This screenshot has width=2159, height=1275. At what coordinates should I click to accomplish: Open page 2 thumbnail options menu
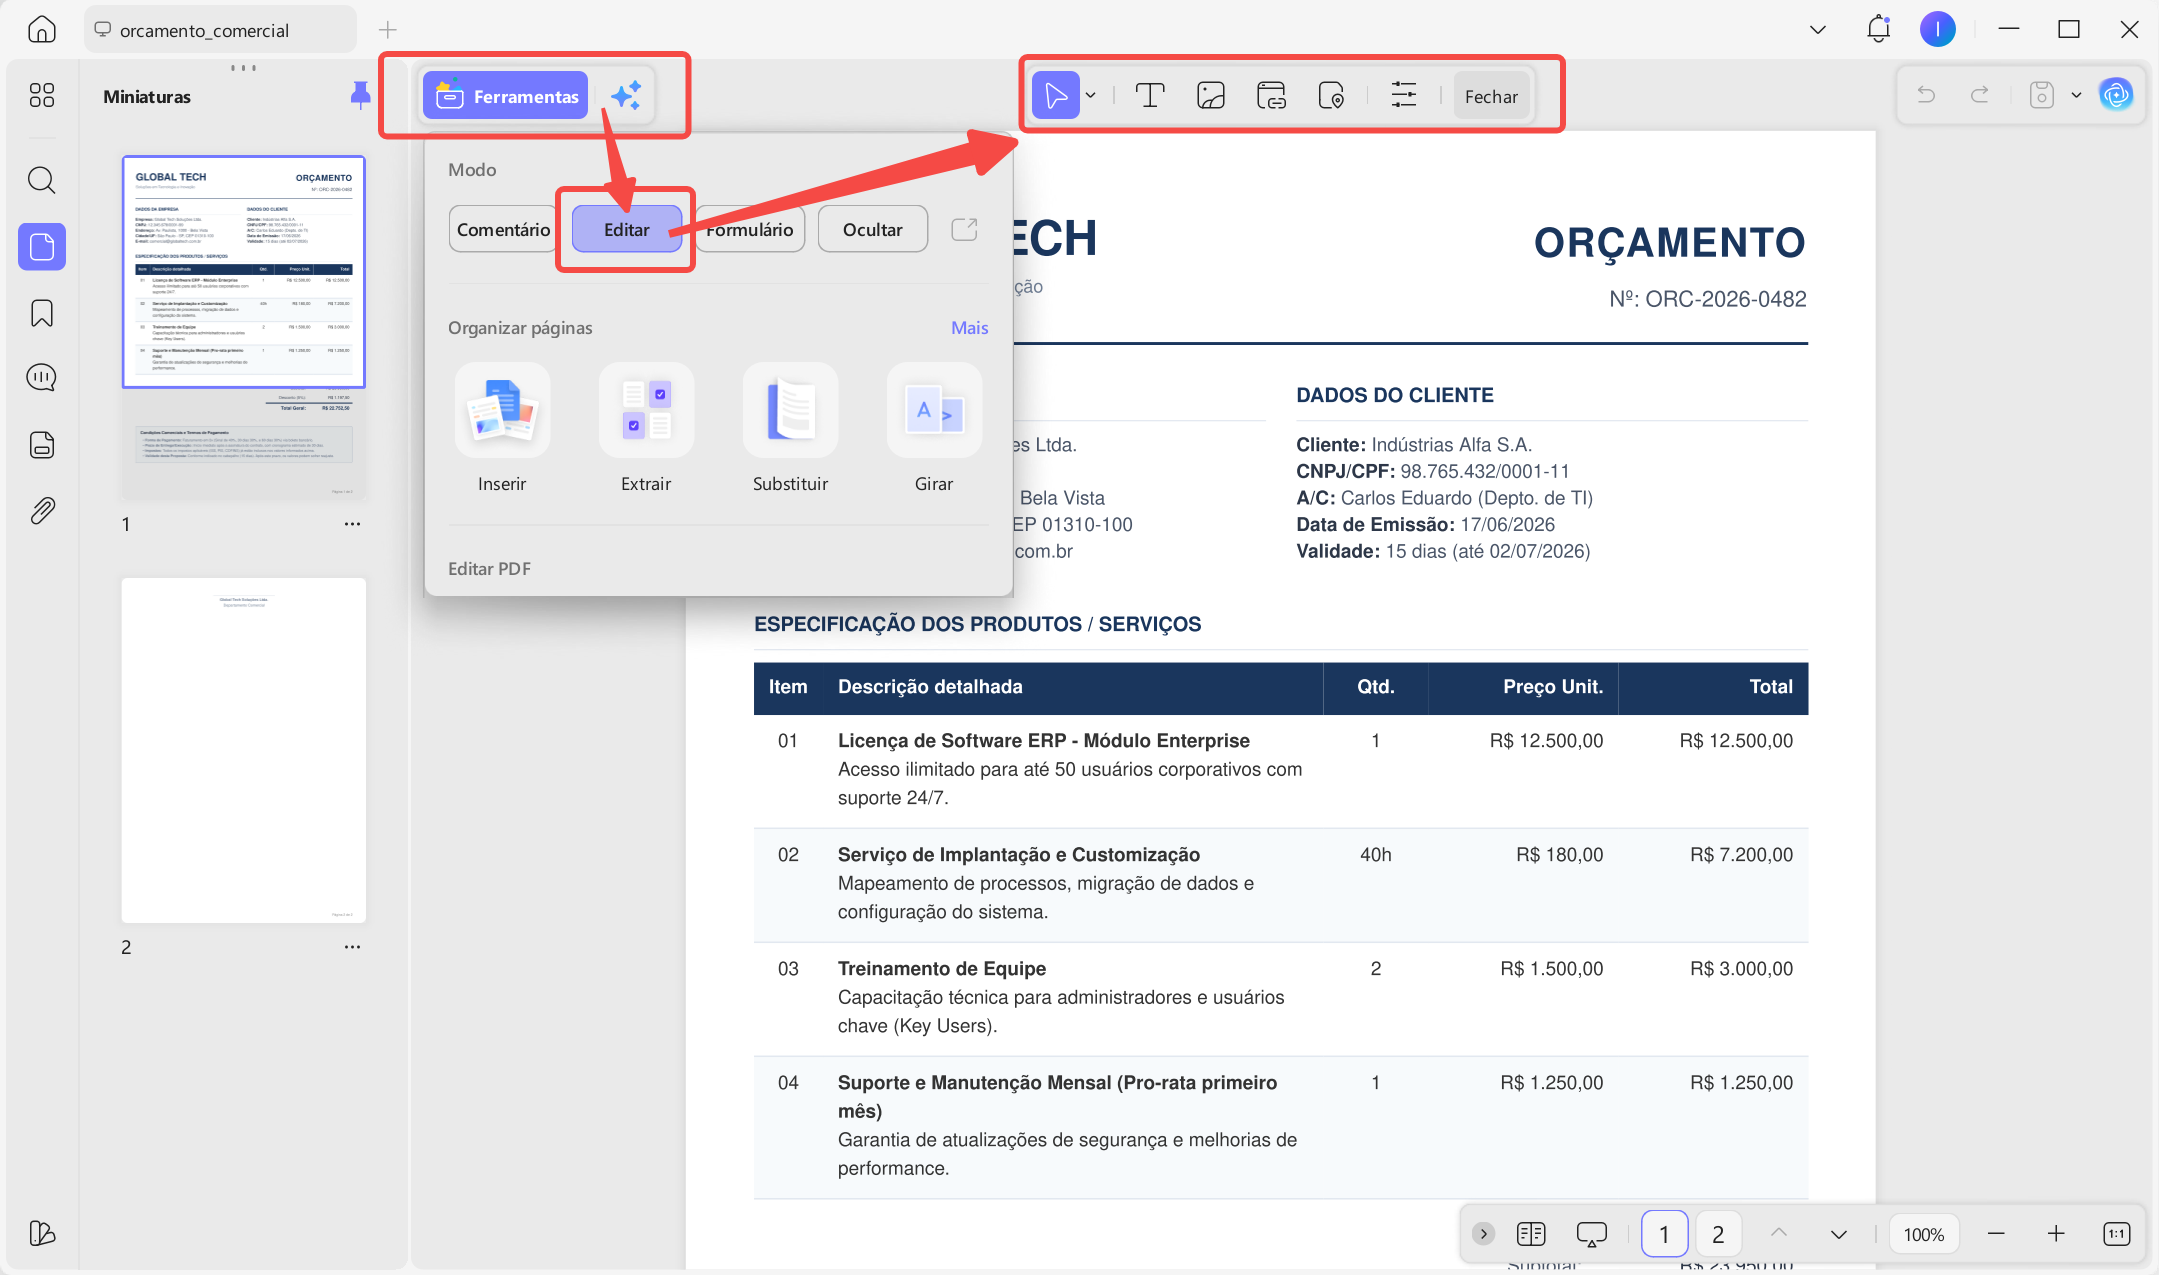[x=352, y=947]
